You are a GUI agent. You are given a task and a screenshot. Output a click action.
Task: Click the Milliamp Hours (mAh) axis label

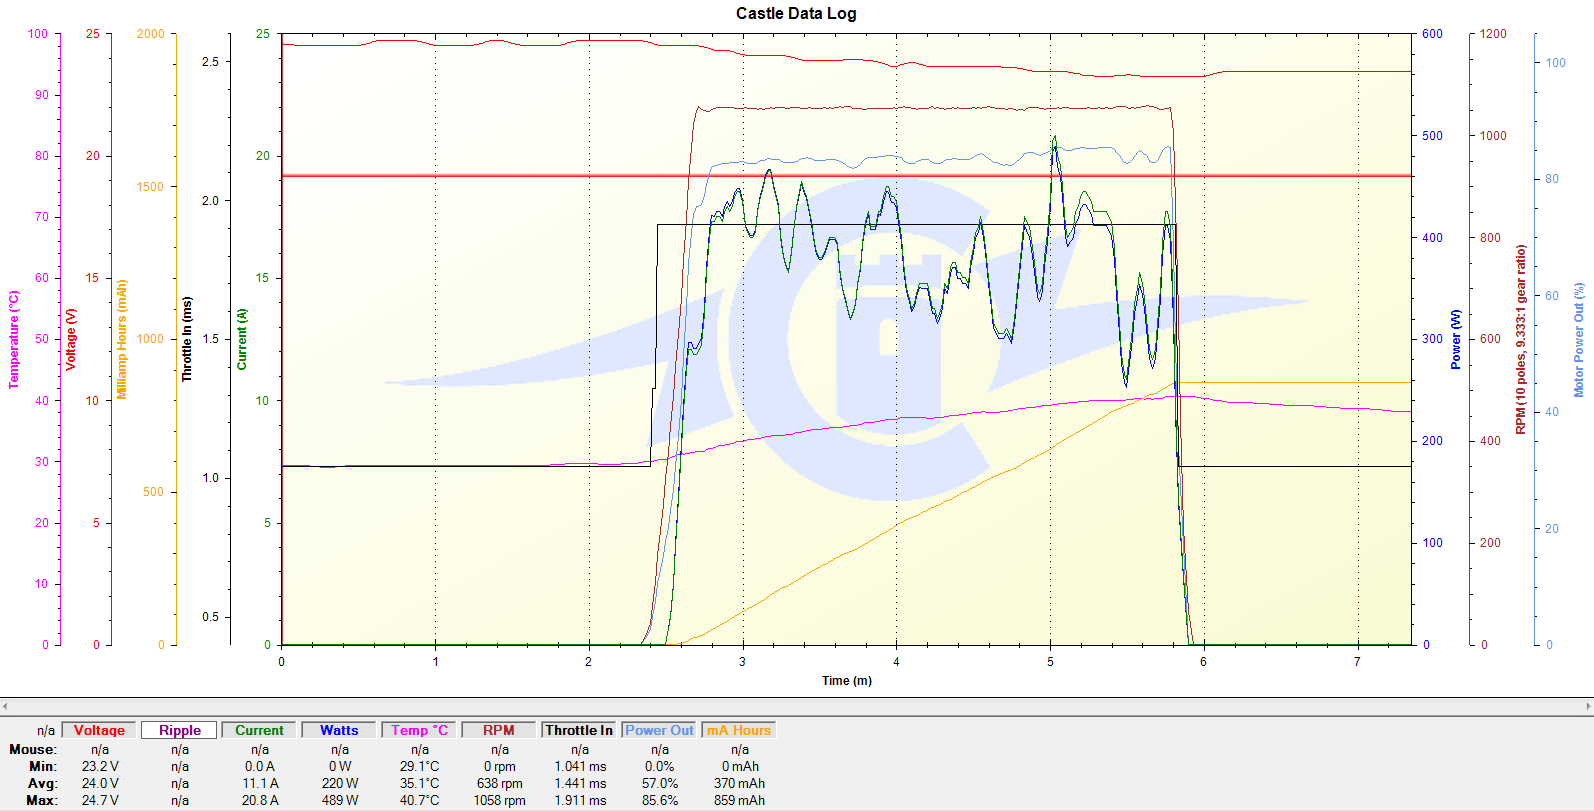pyautogui.click(x=122, y=339)
